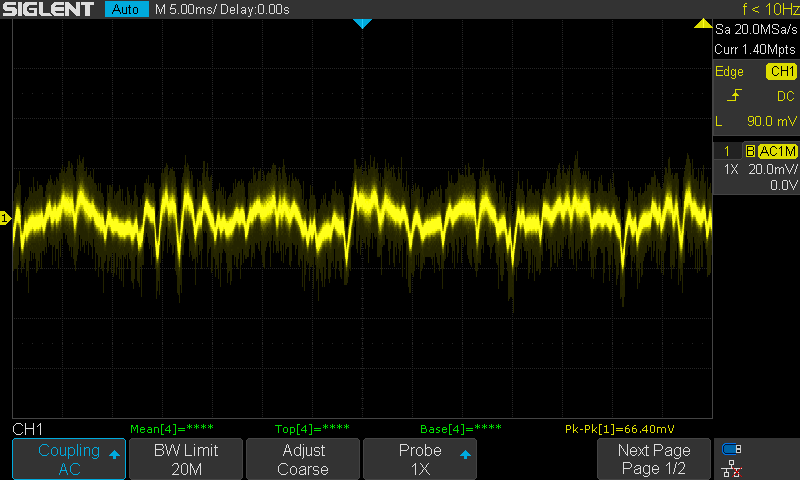Viewport: 800px width, 480px height.
Task: Click the network disconnected status icon
Action: 732,469
